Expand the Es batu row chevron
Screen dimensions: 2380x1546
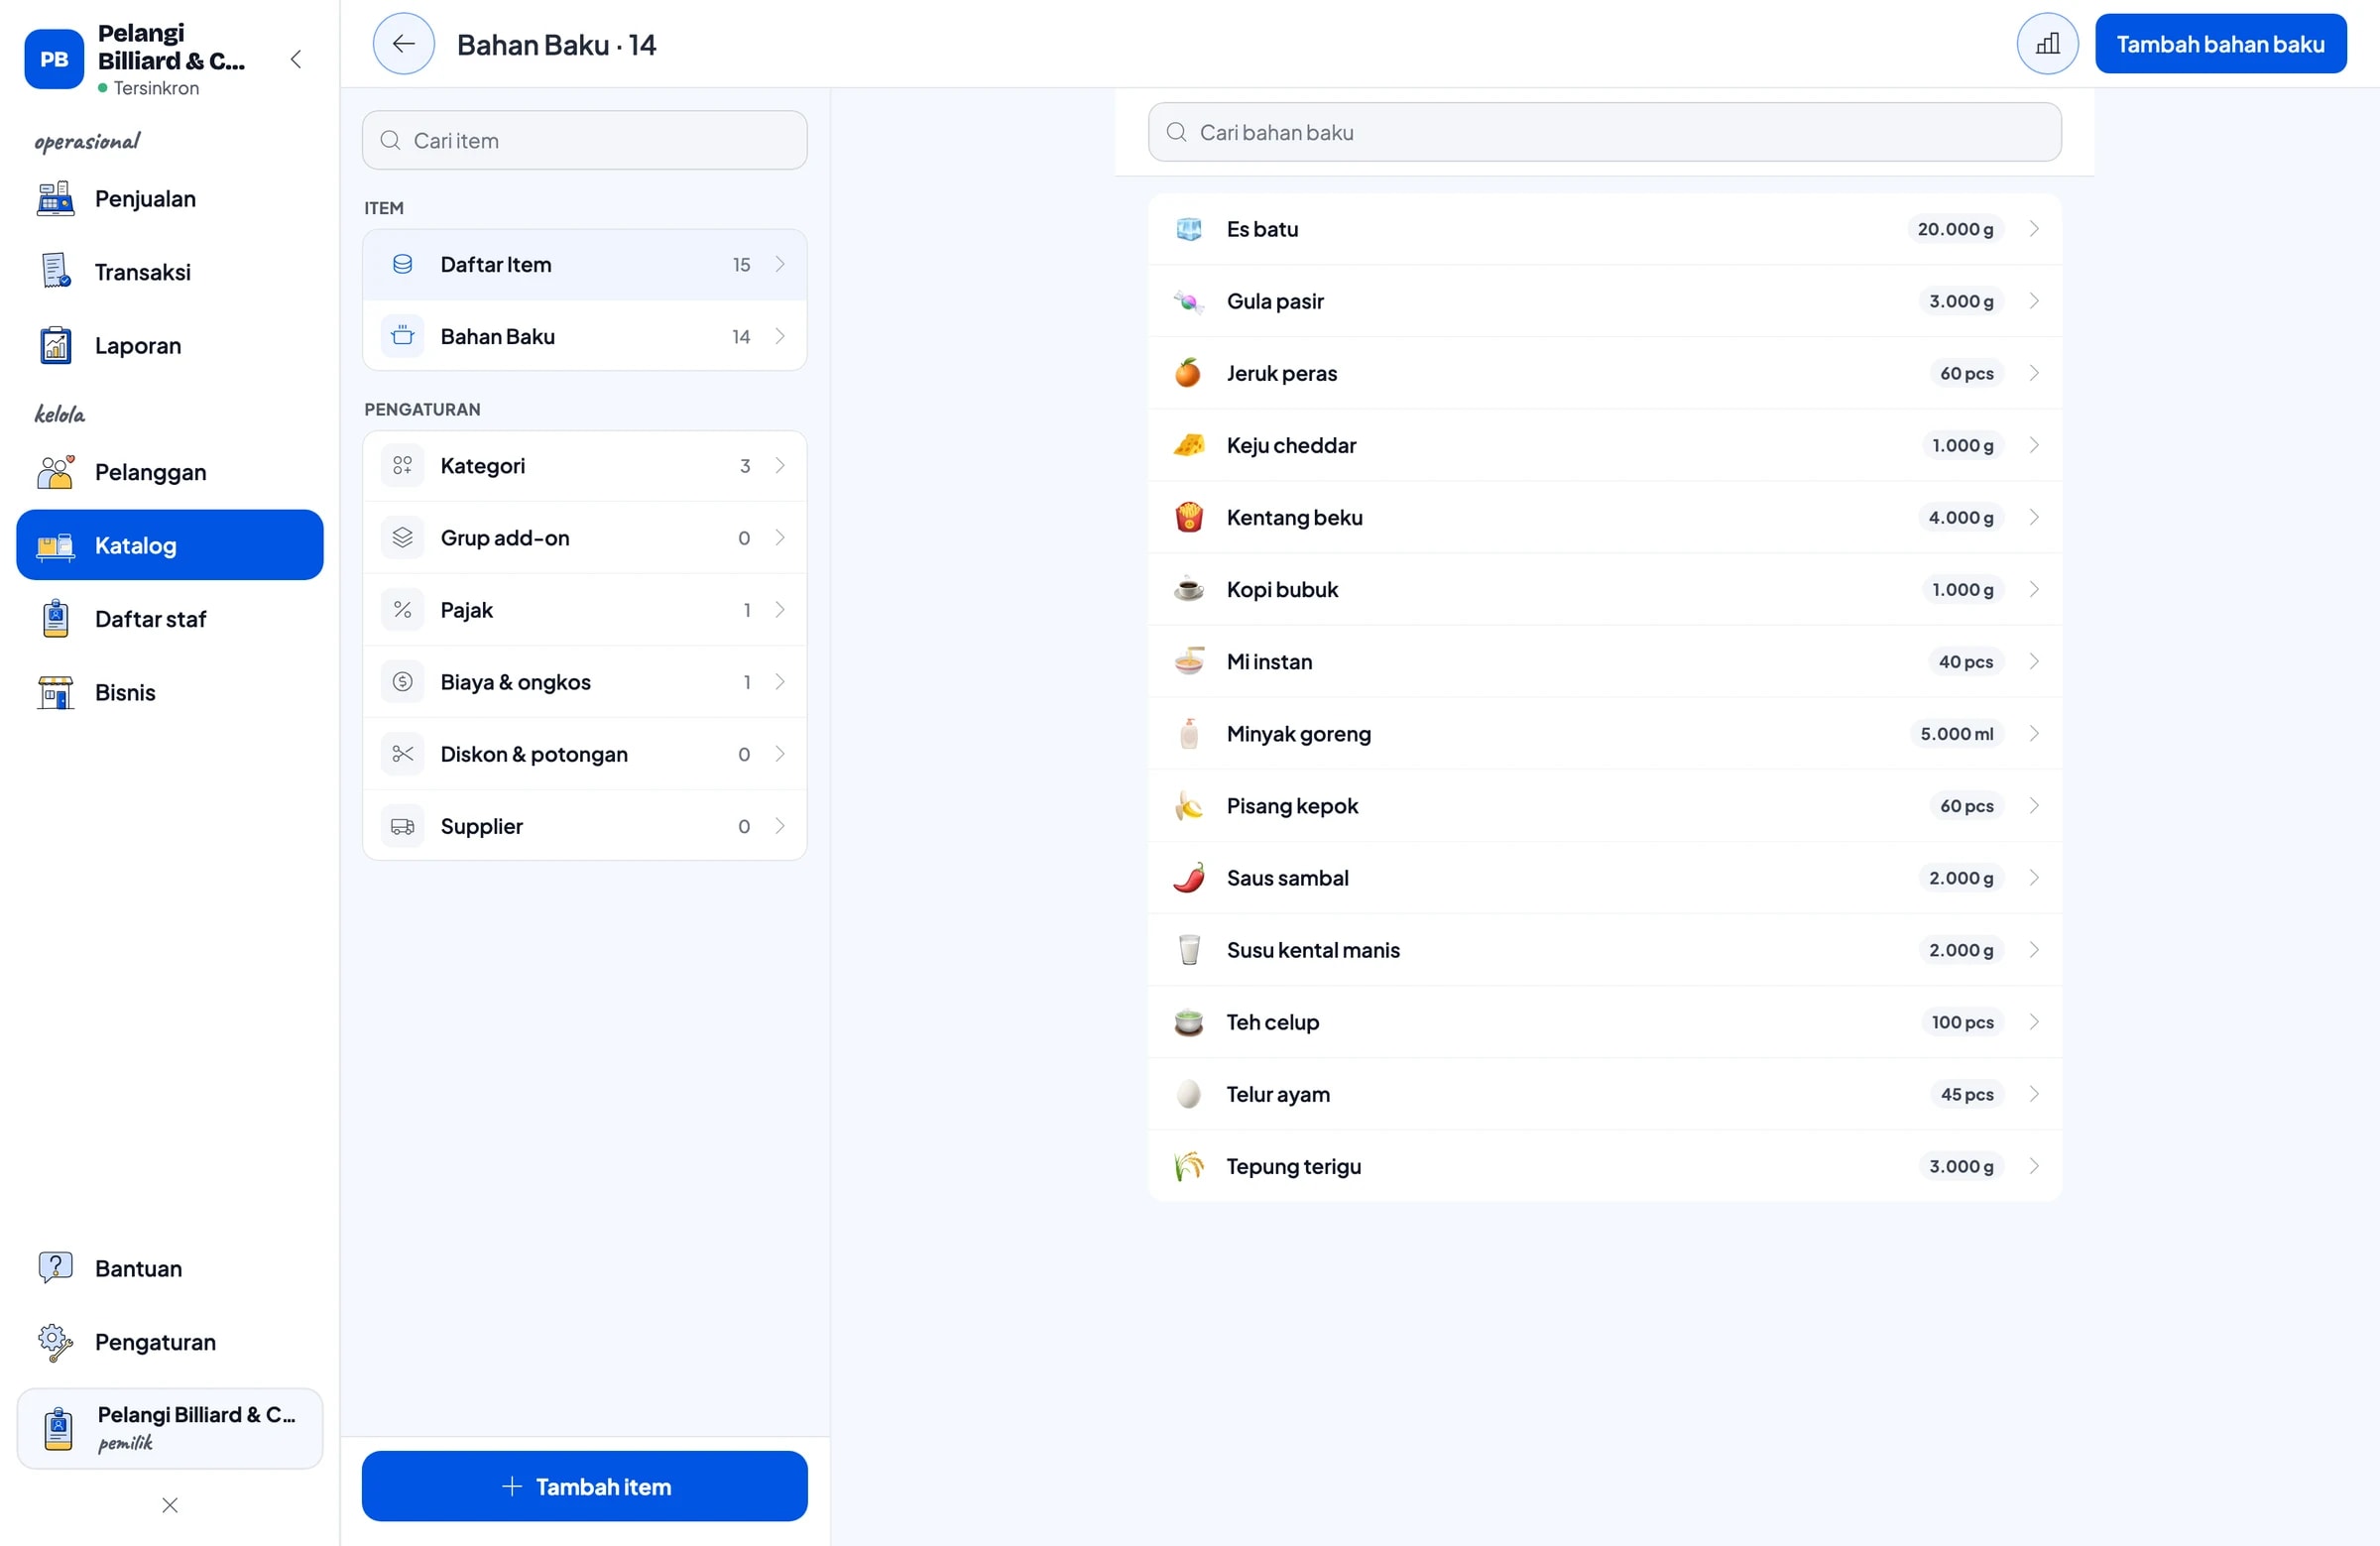[2033, 229]
